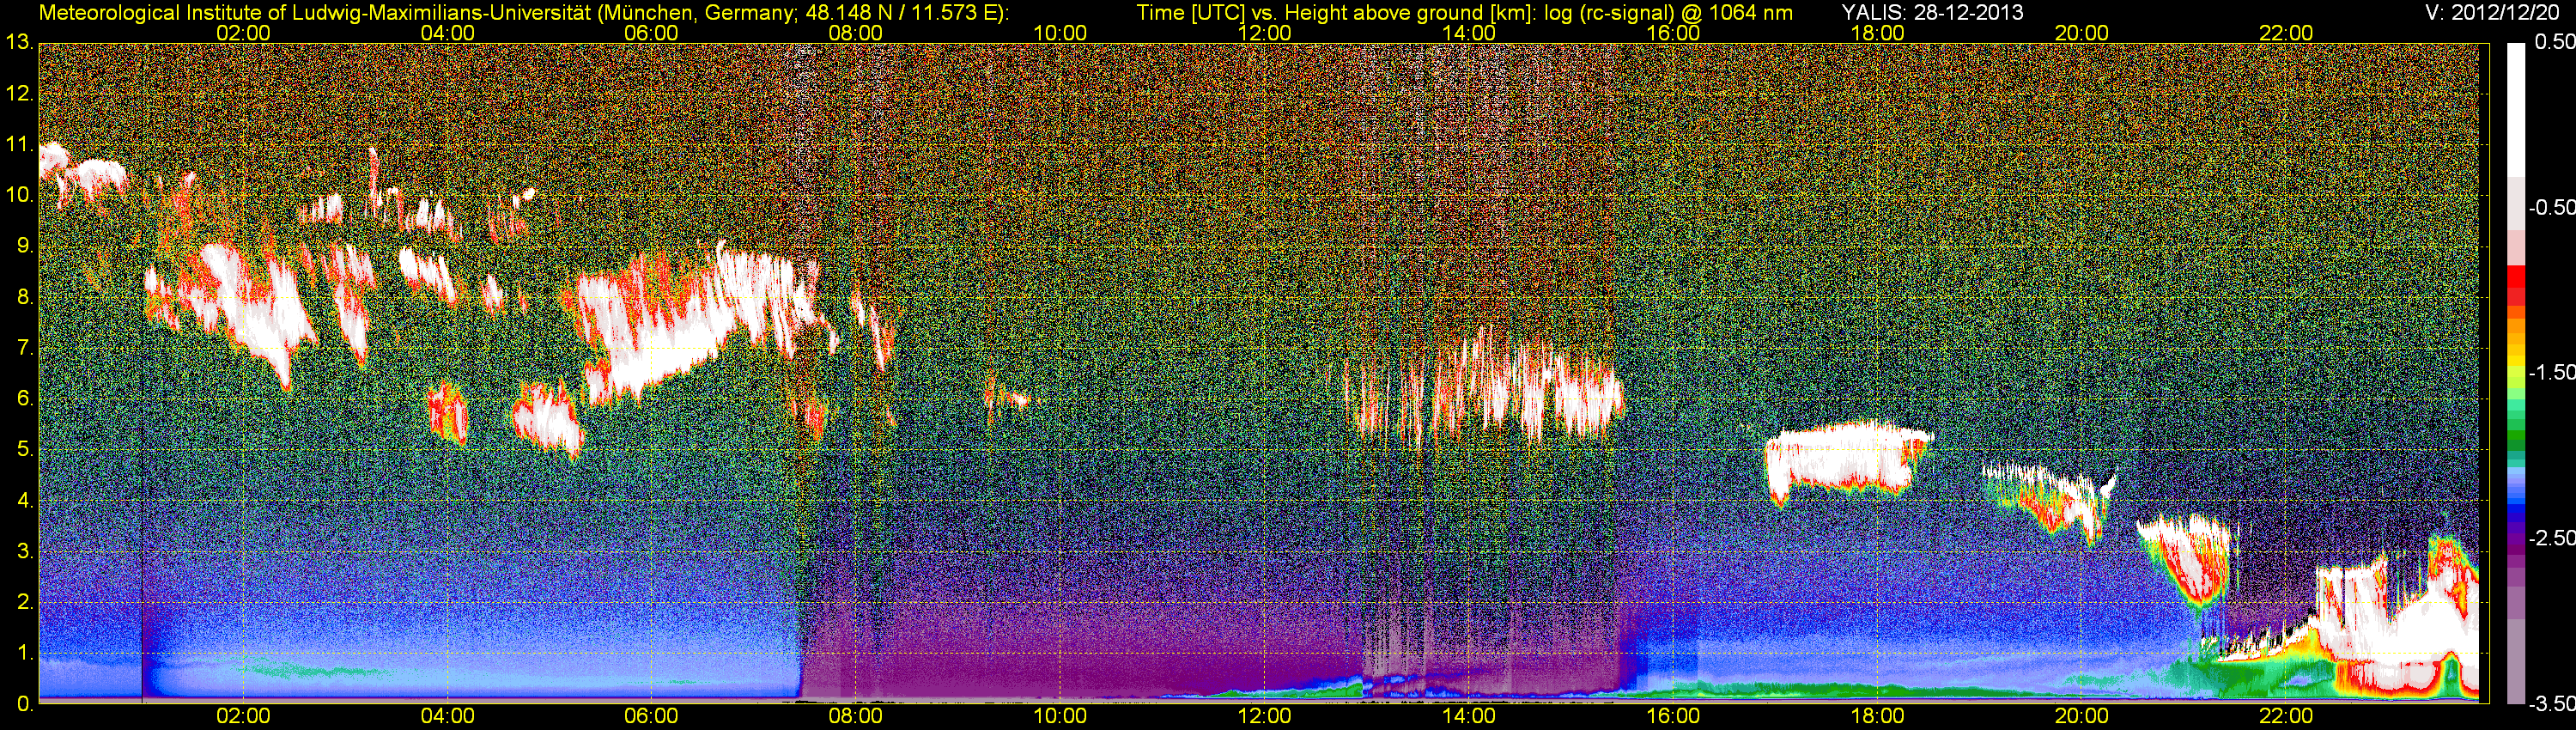
Task: Click the -0.50 value on the color scale
Action: [2550, 207]
